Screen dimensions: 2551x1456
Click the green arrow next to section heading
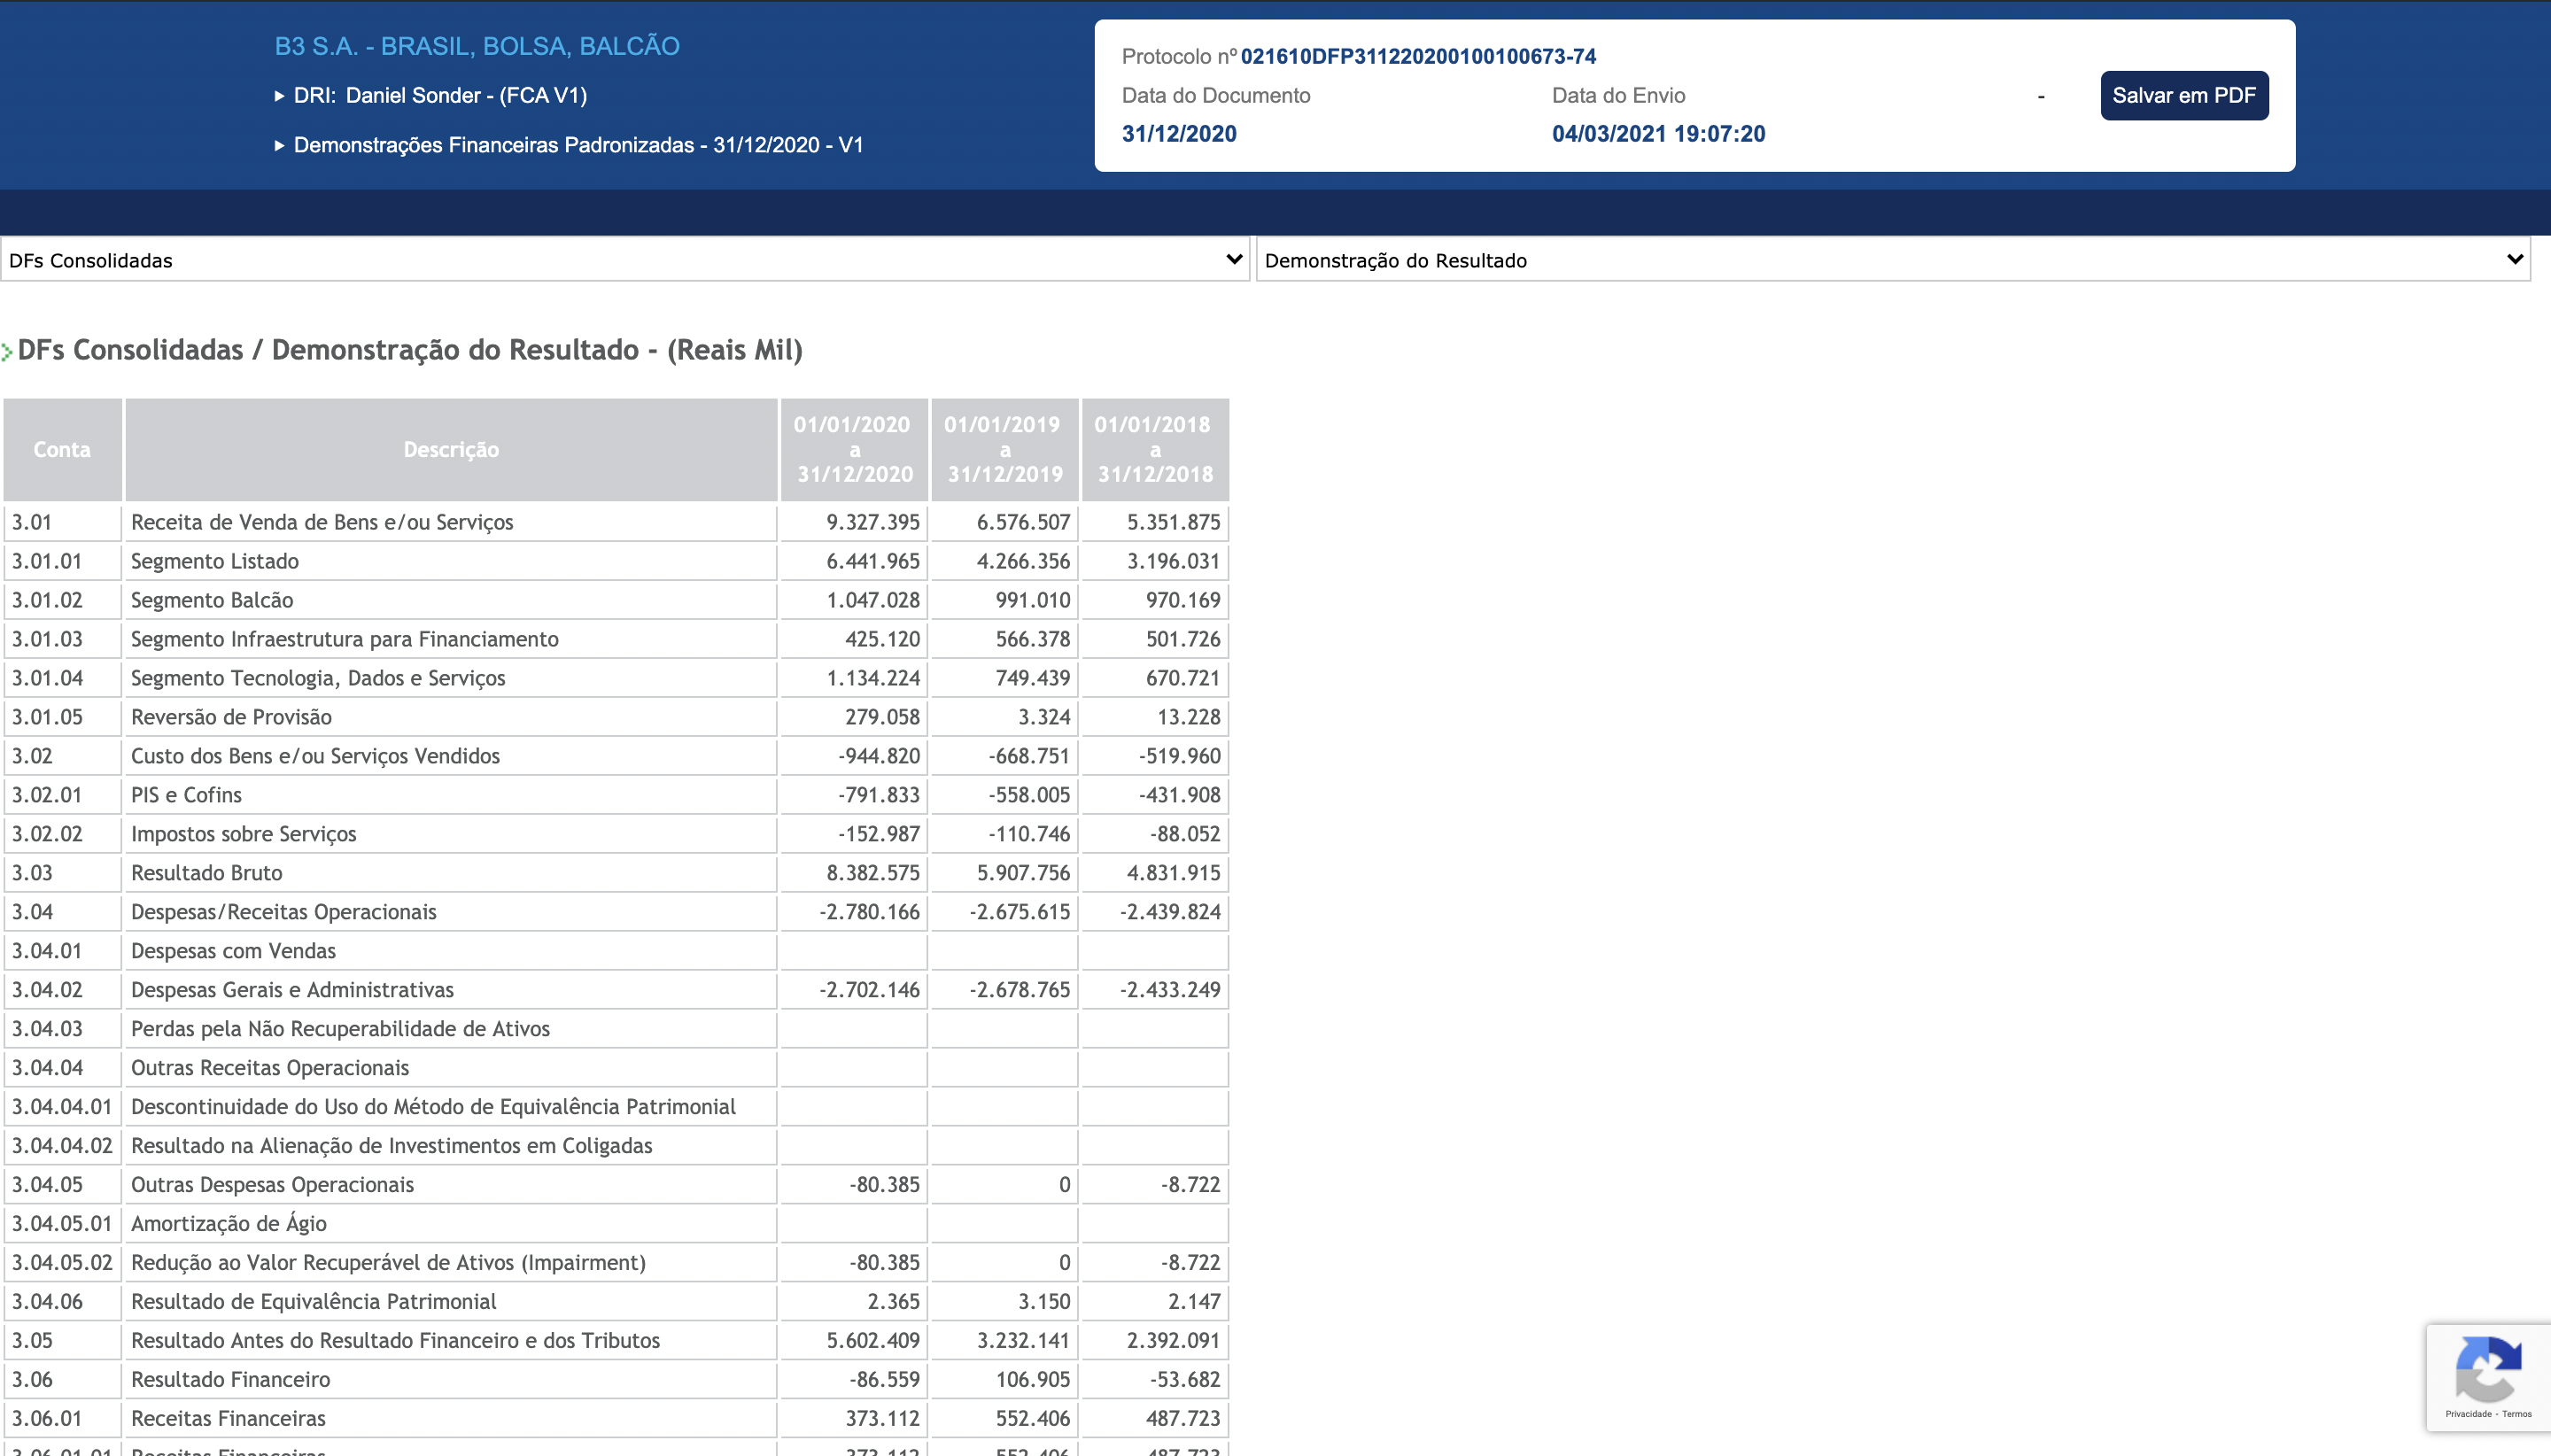[x=7, y=352]
